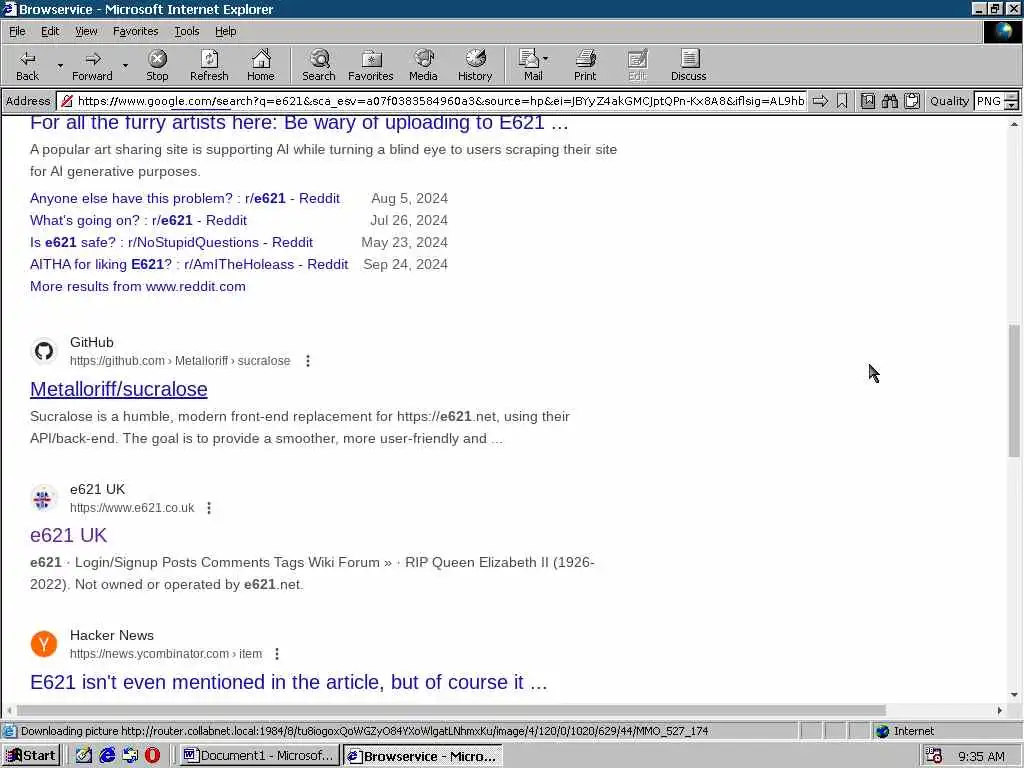Click the binoculars find icon
1024x768 pixels.
click(890, 101)
